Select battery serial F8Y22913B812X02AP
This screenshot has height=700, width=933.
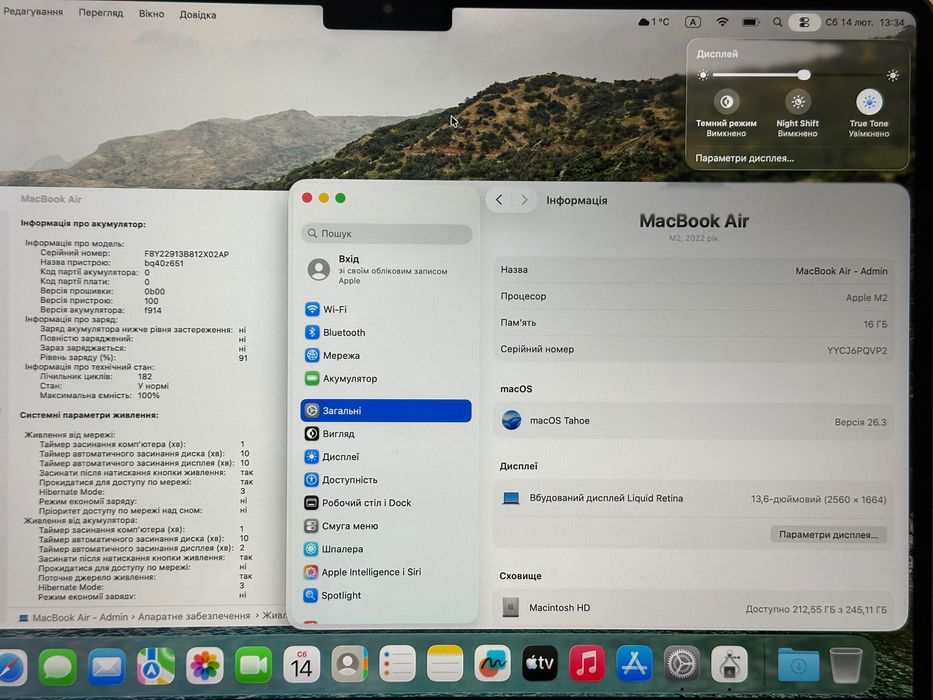186,254
